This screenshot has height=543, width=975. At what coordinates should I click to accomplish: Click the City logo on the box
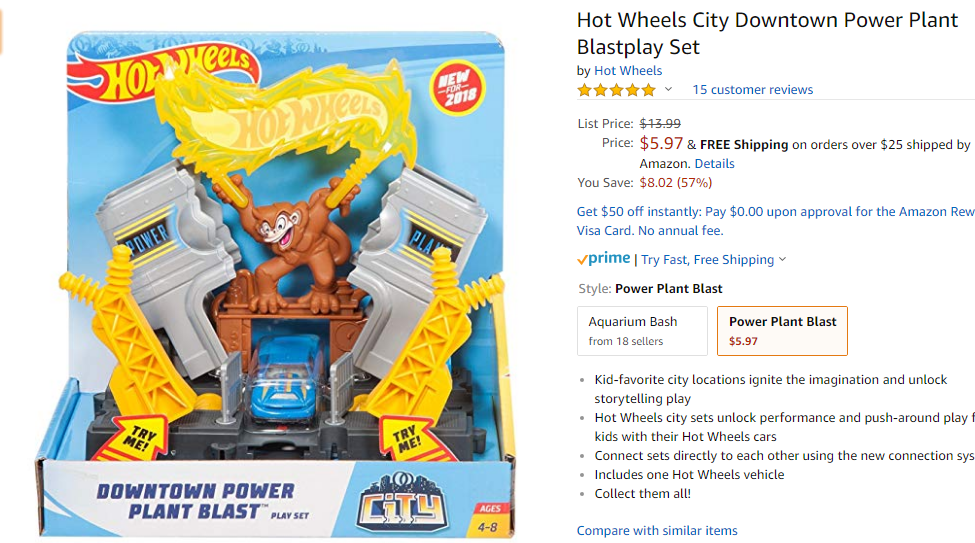tap(402, 503)
